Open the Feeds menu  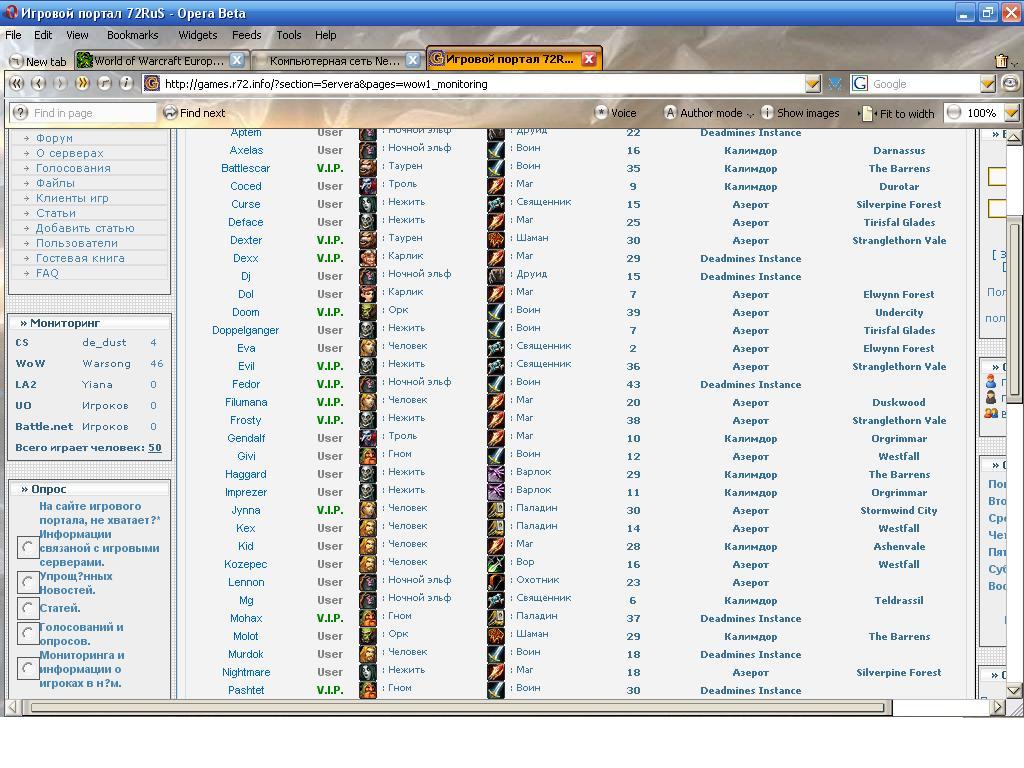tap(246, 35)
